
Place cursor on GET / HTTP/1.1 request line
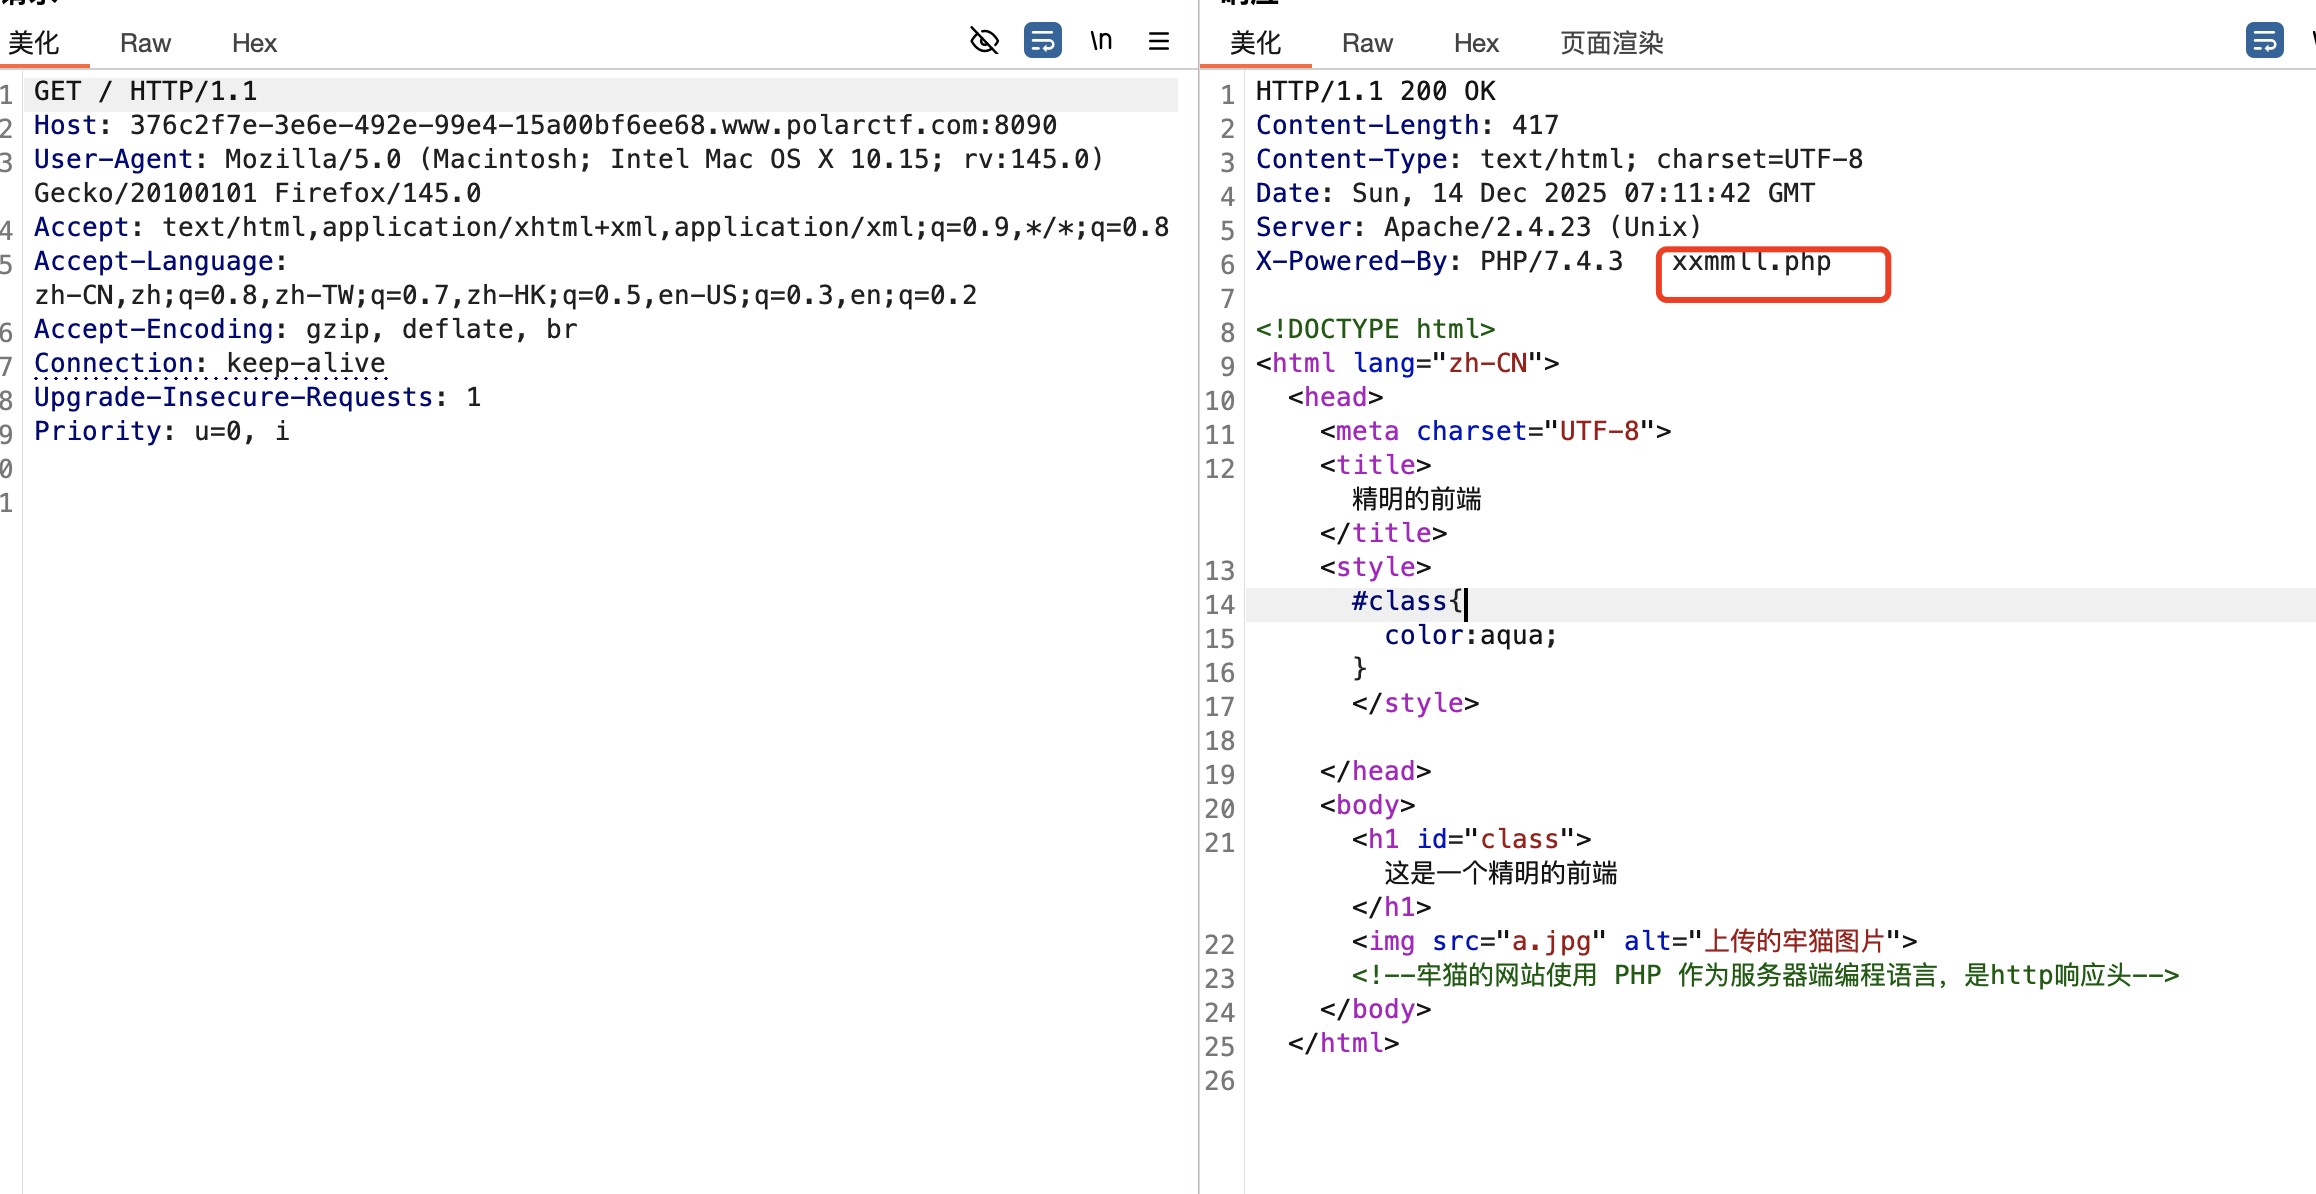(x=146, y=92)
